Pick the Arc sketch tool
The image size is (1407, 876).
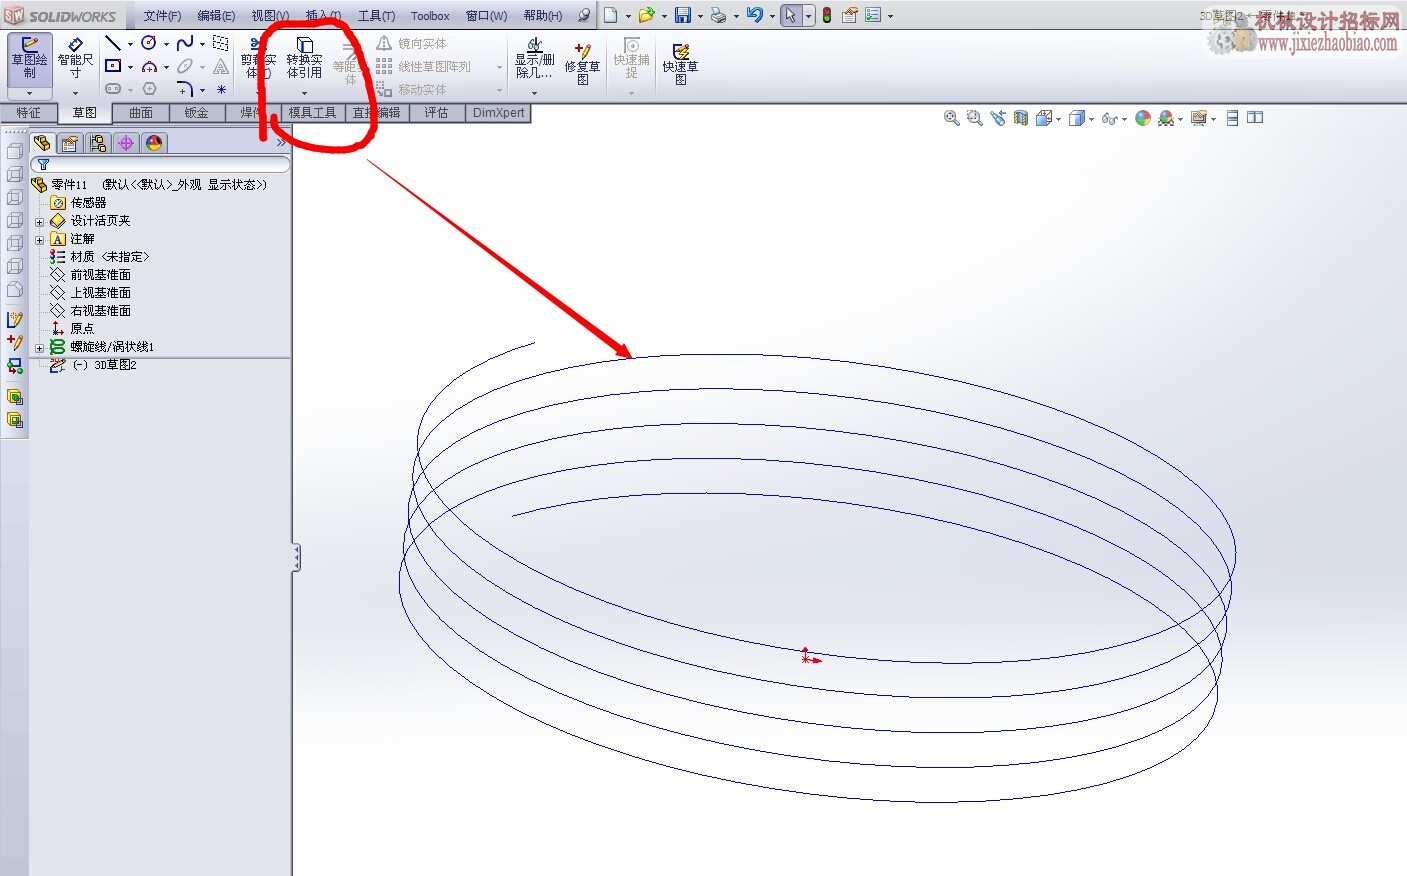click(x=149, y=66)
